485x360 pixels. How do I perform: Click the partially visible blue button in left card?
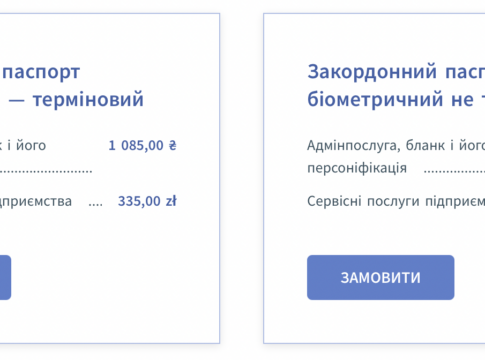click(x=5, y=277)
